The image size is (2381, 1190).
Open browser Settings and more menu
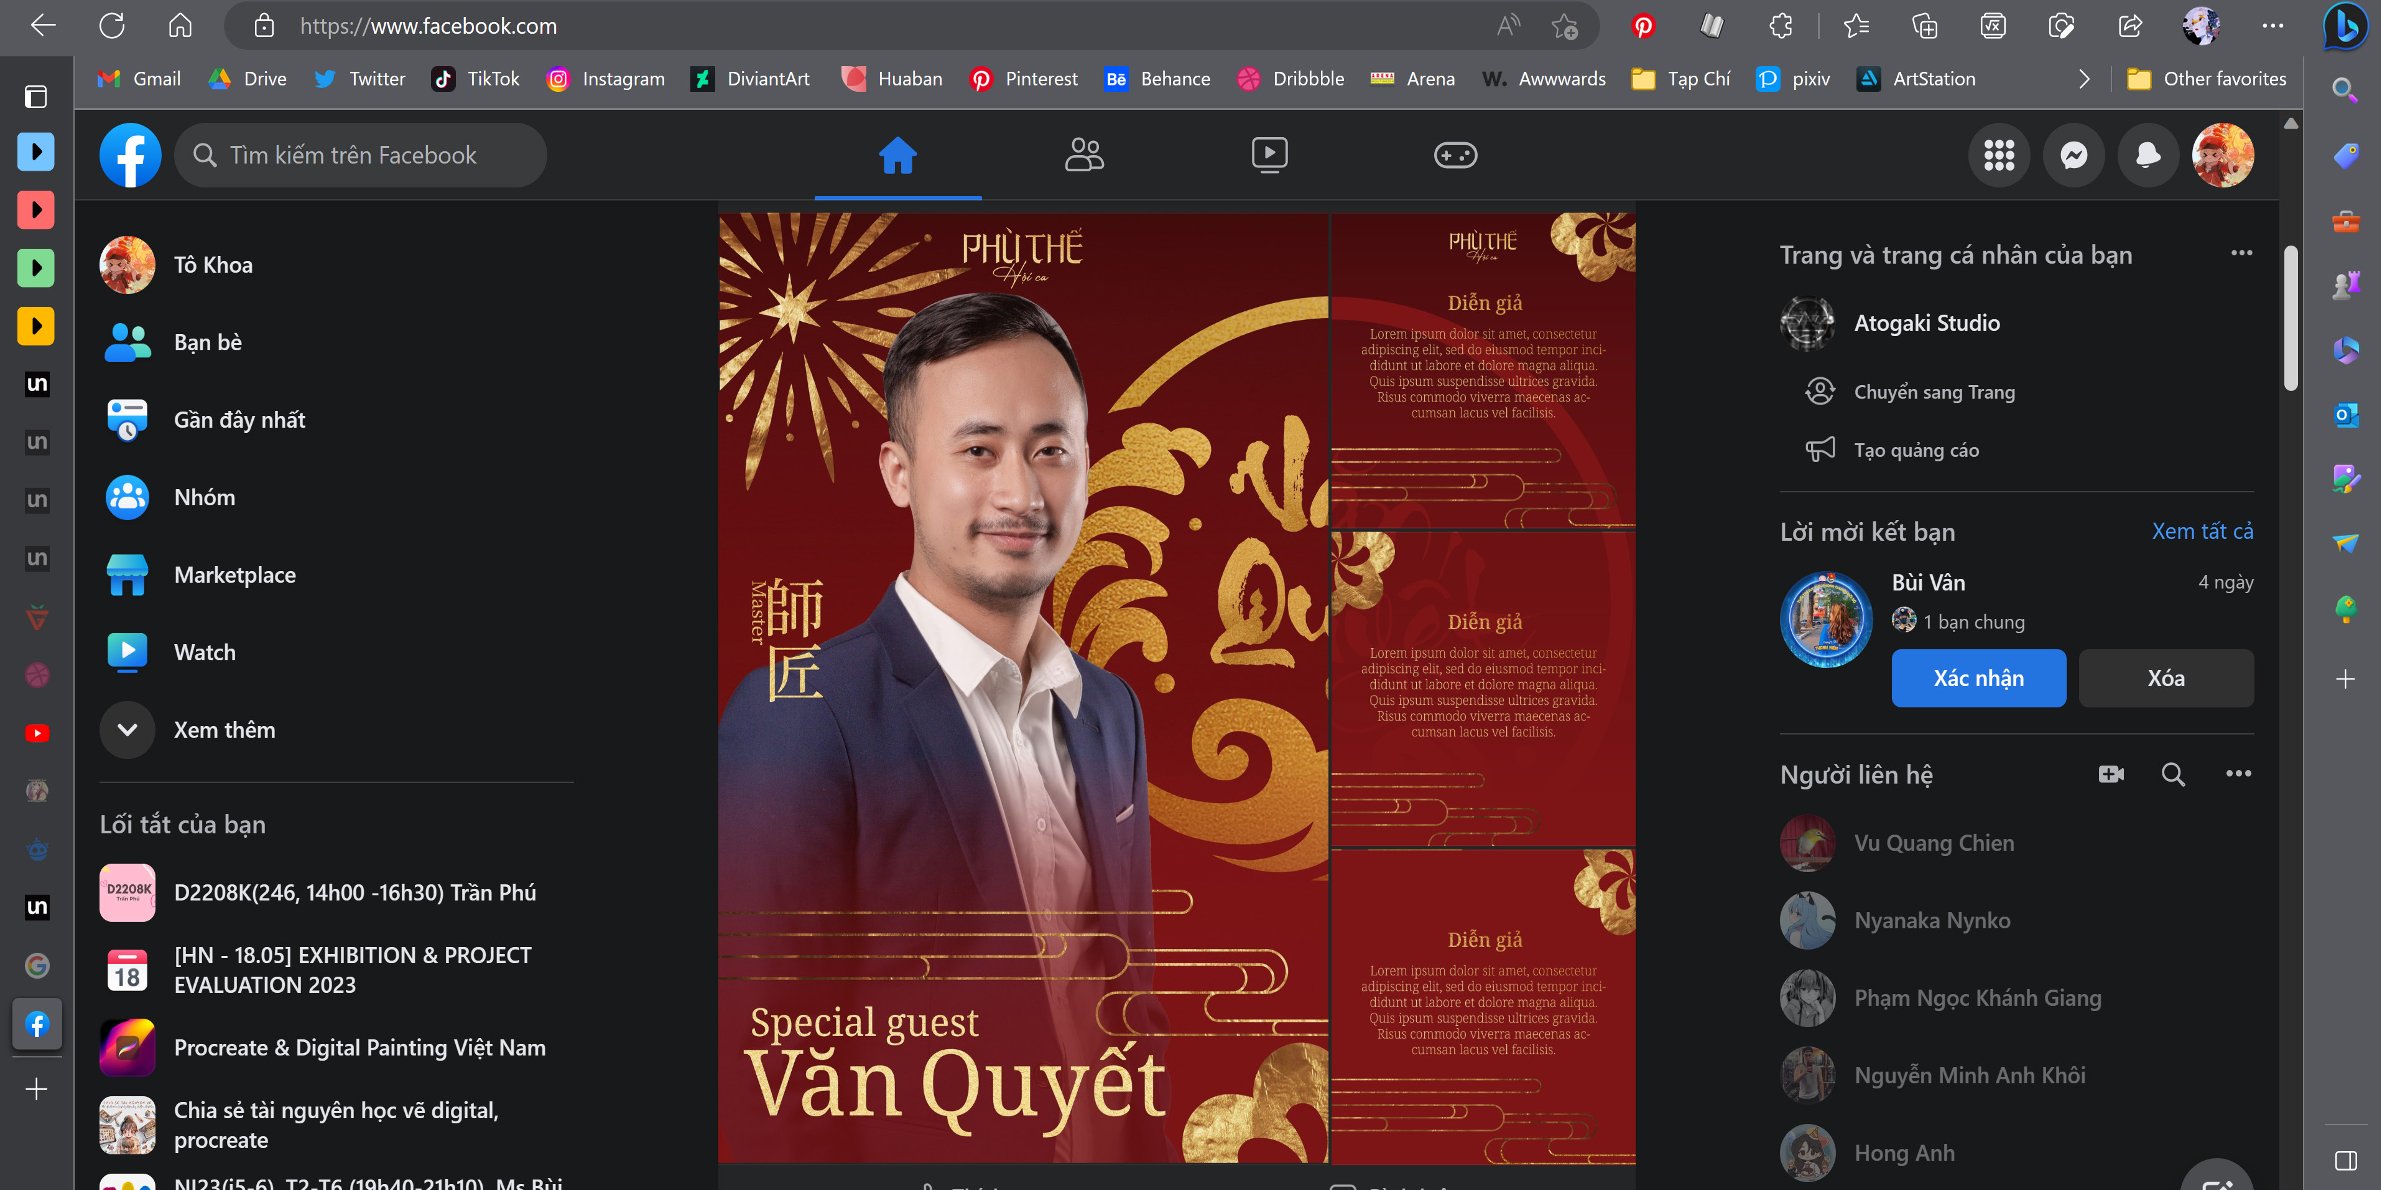[2272, 26]
